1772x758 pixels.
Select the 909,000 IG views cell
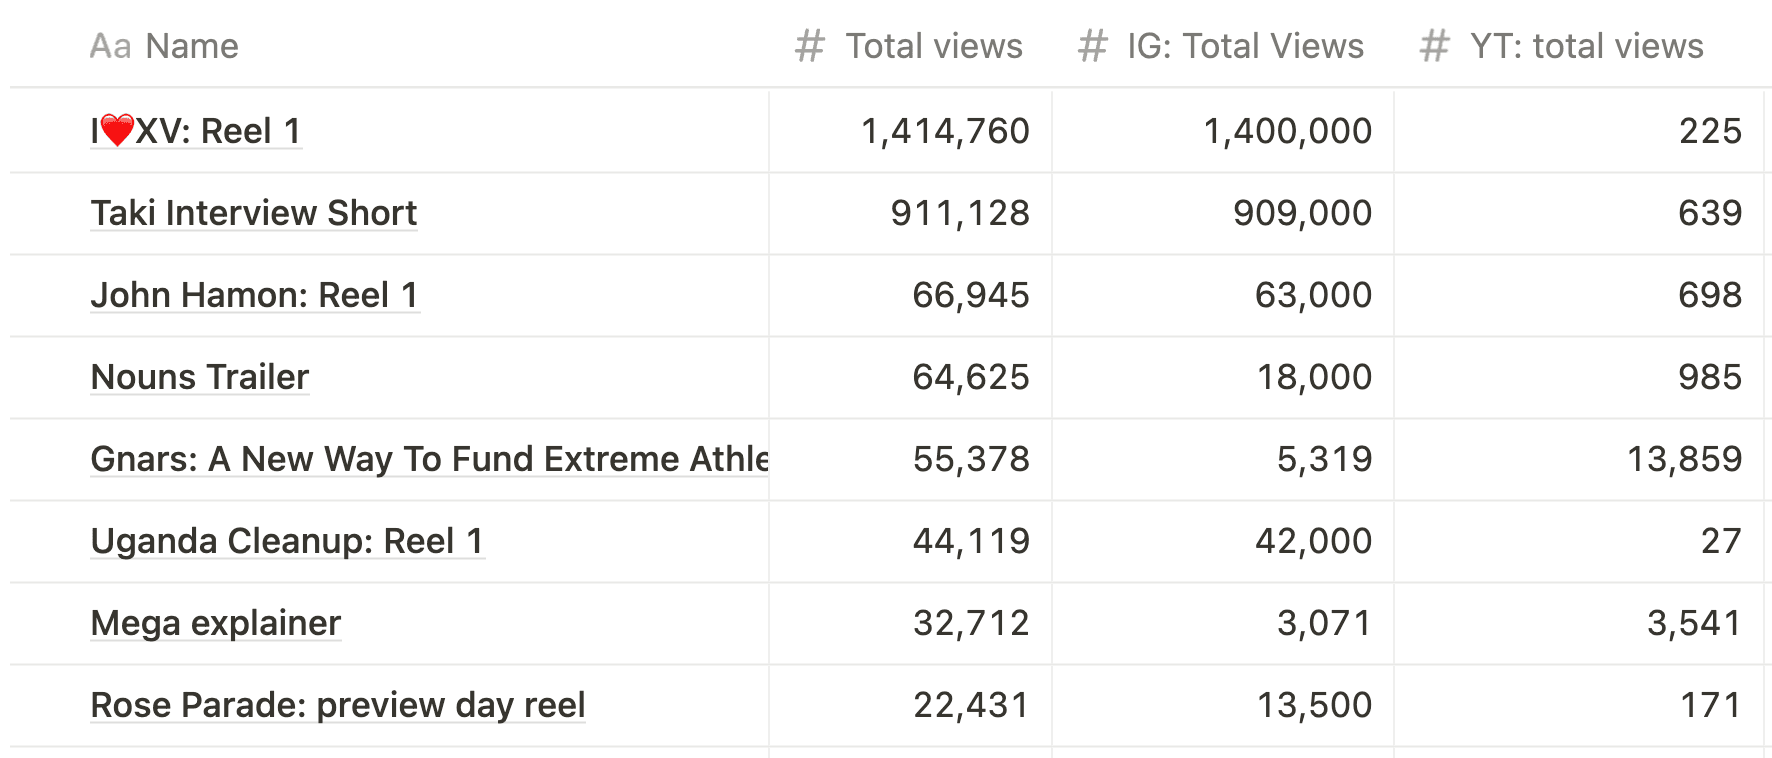pyautogui.click(x=1301, y=213)
